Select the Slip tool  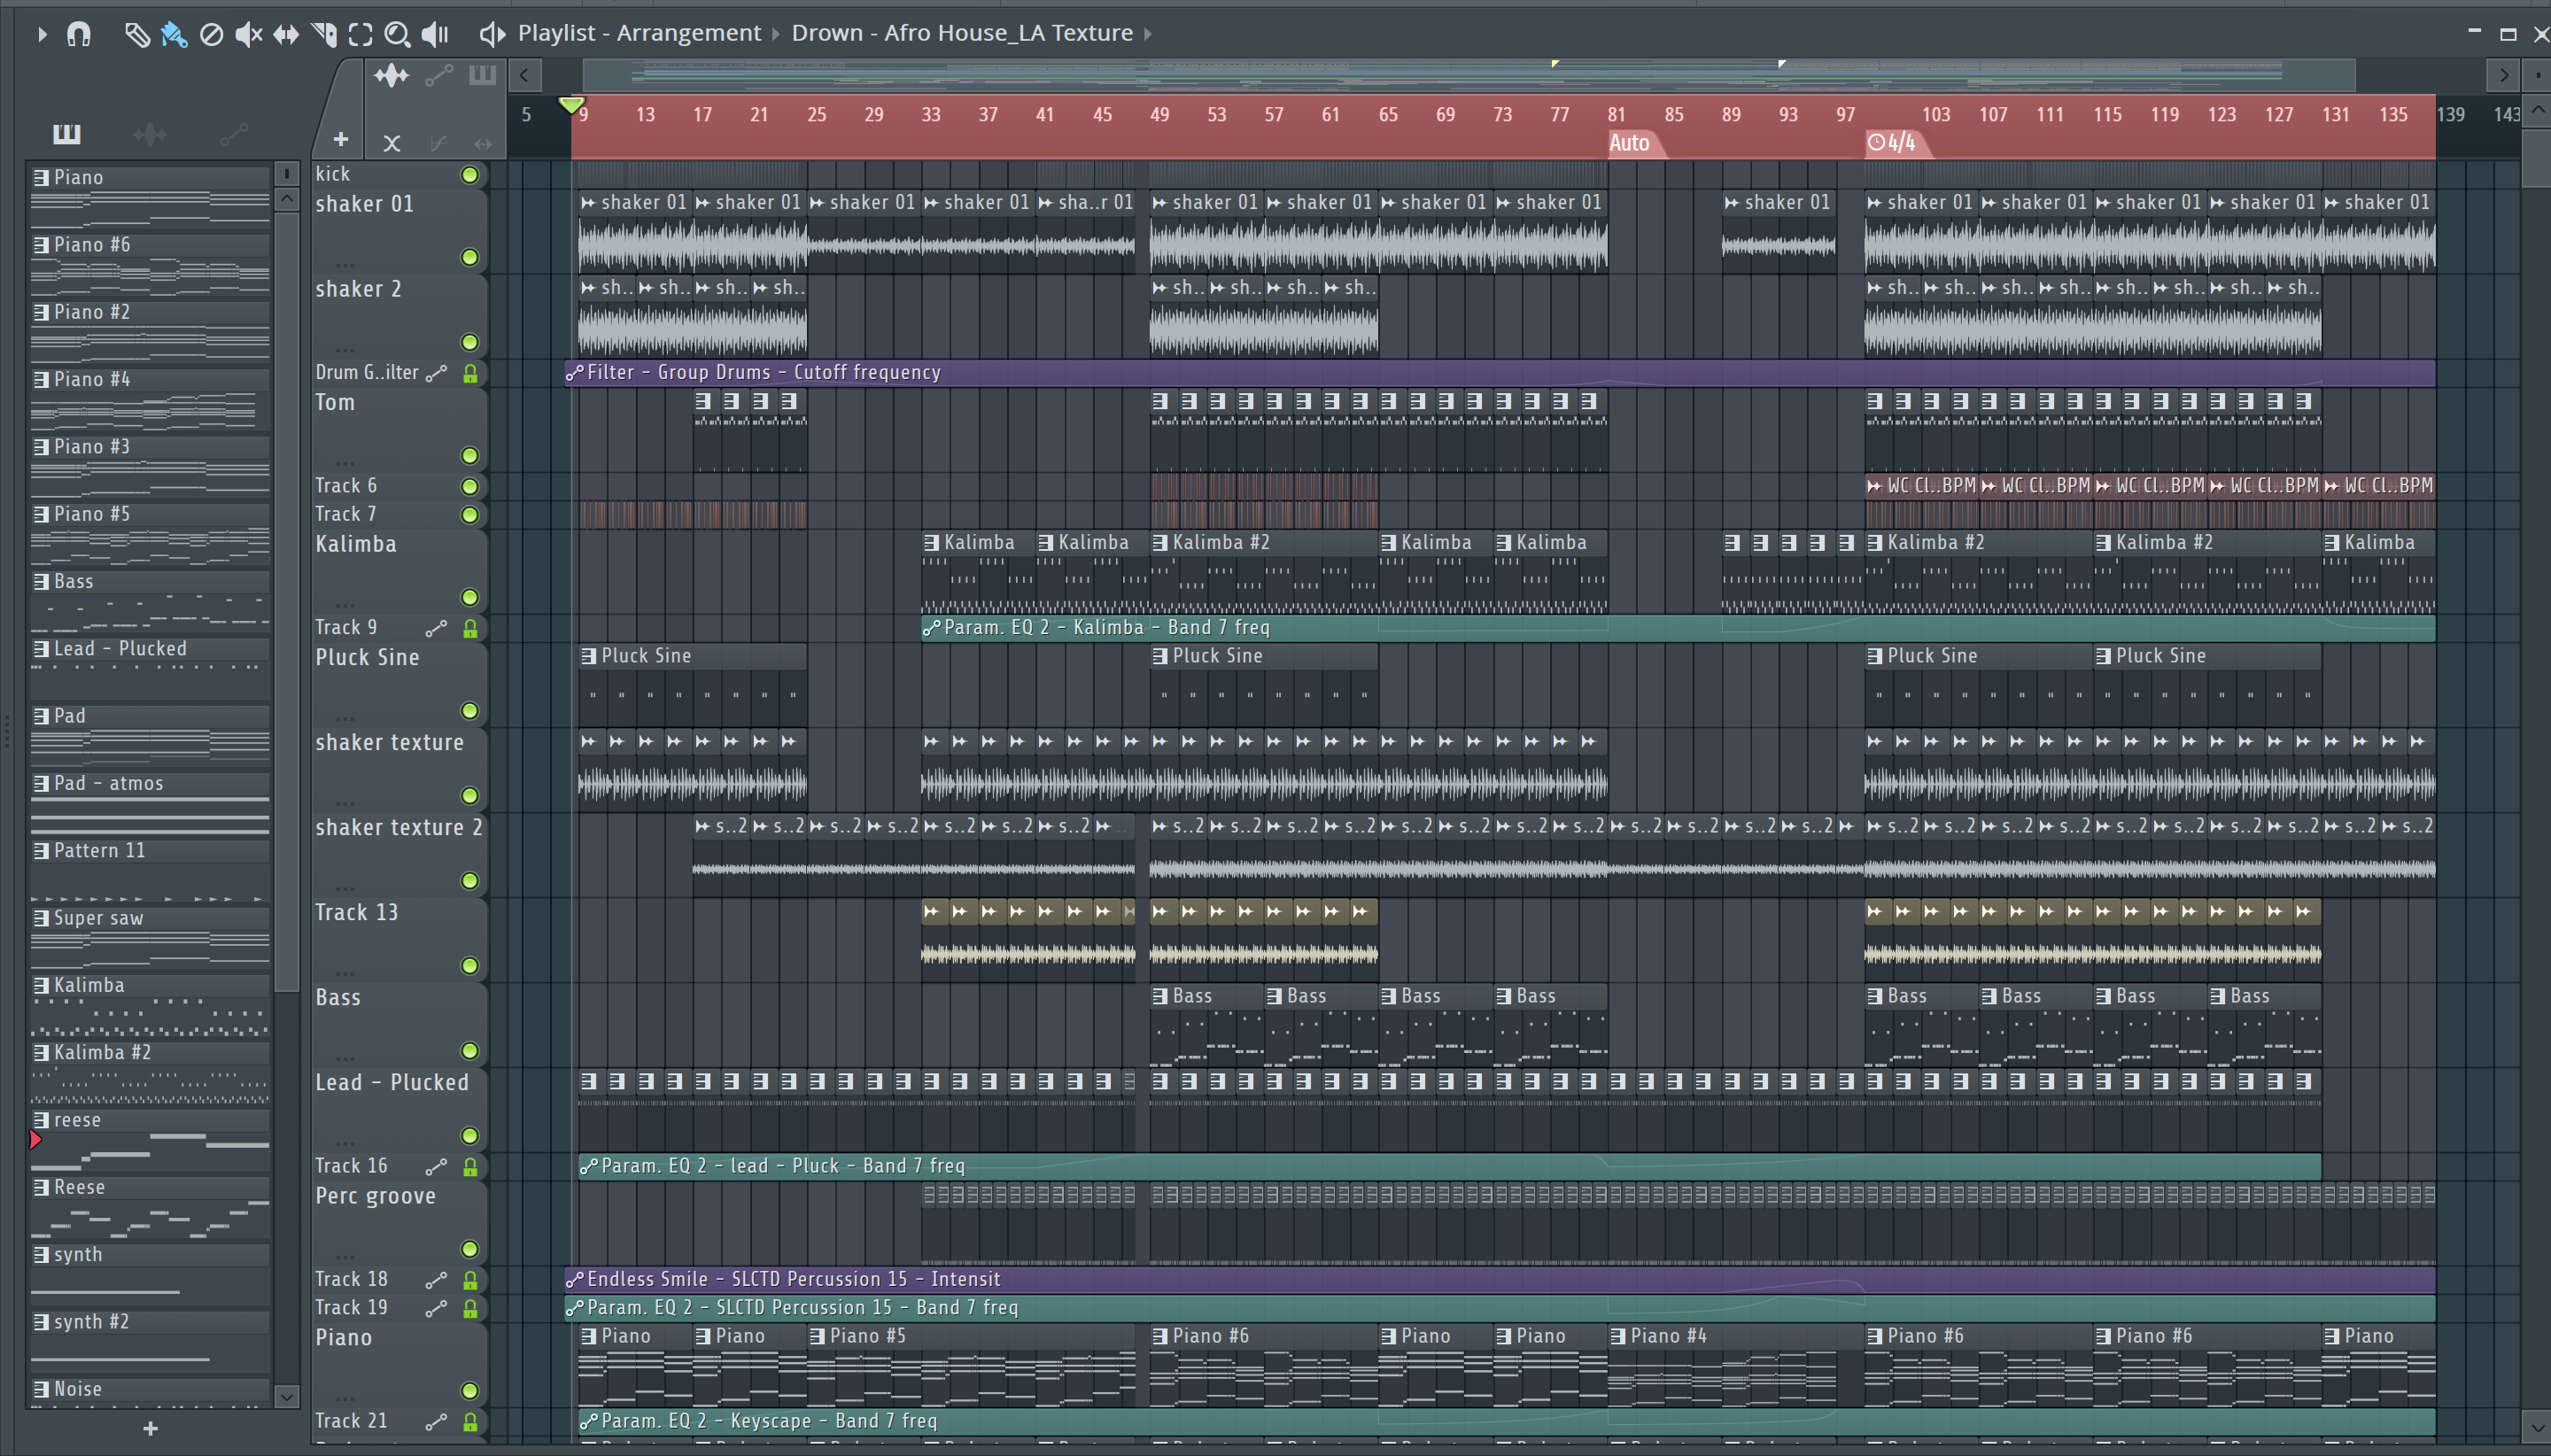point(286,34)
